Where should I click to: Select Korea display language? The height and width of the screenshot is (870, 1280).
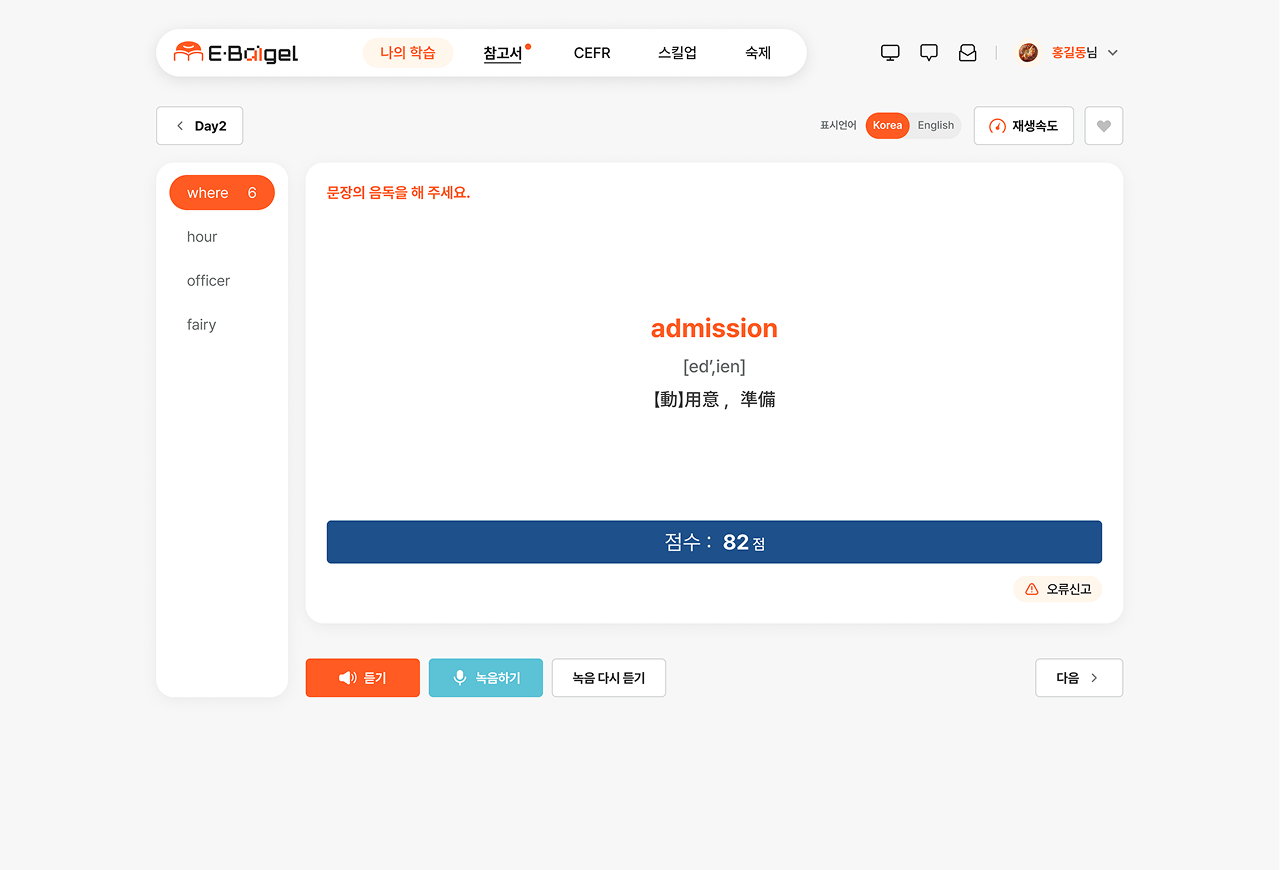point(887,126)
